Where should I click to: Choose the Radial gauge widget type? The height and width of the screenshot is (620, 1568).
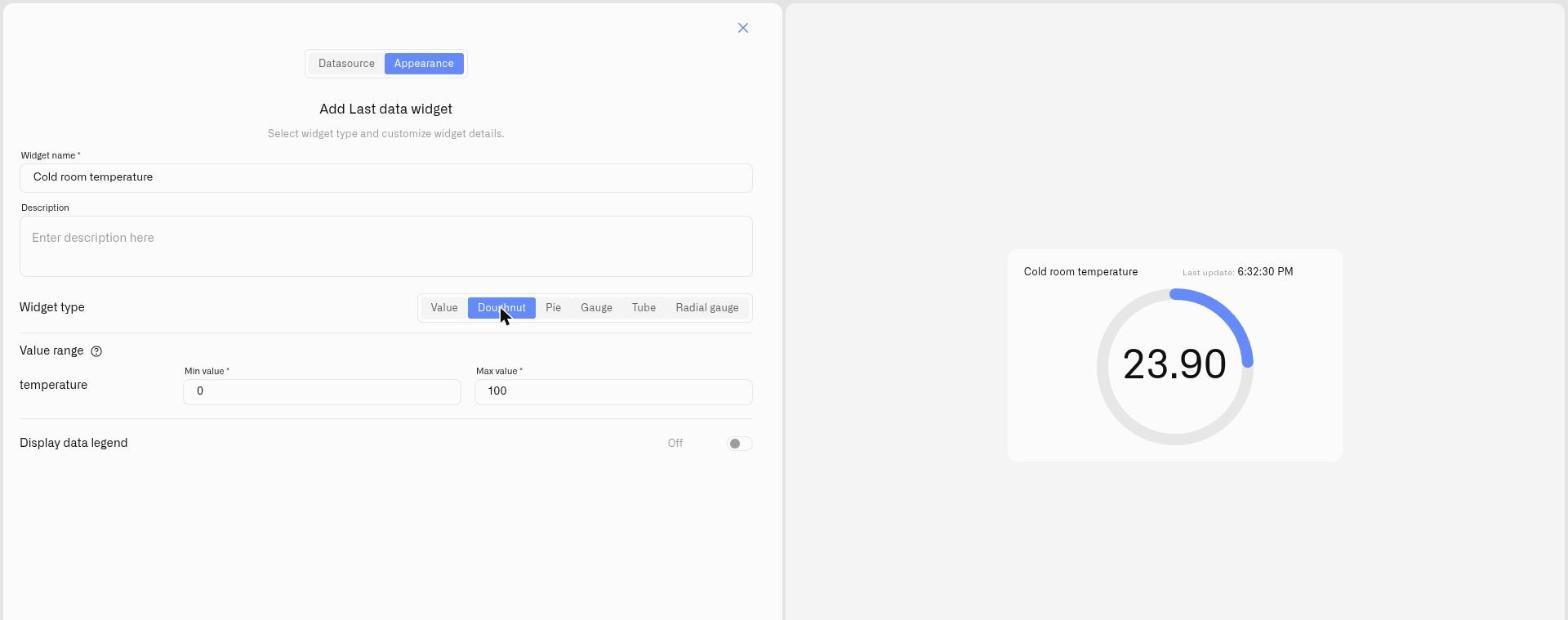[707, 308]
